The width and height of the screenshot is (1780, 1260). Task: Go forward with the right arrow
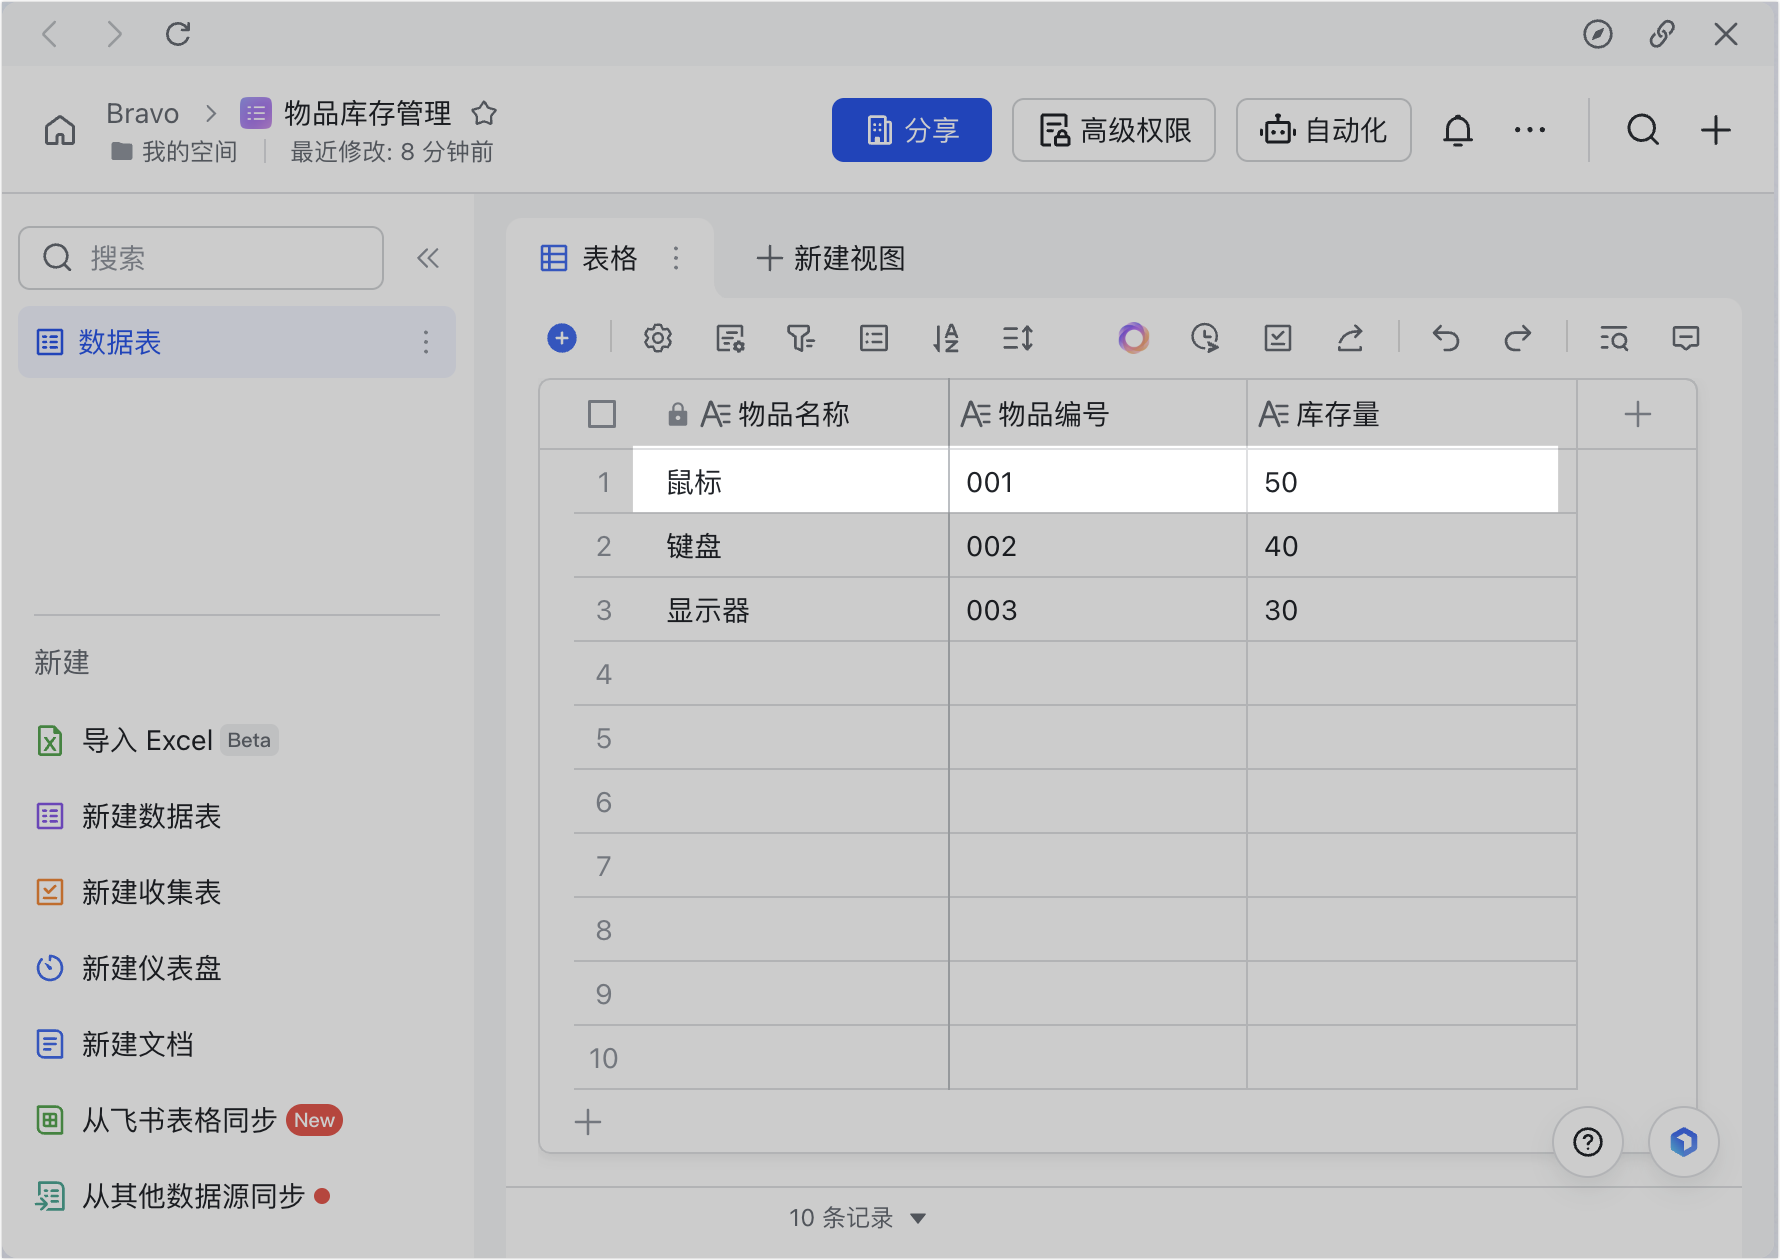[x=114, y=35]
